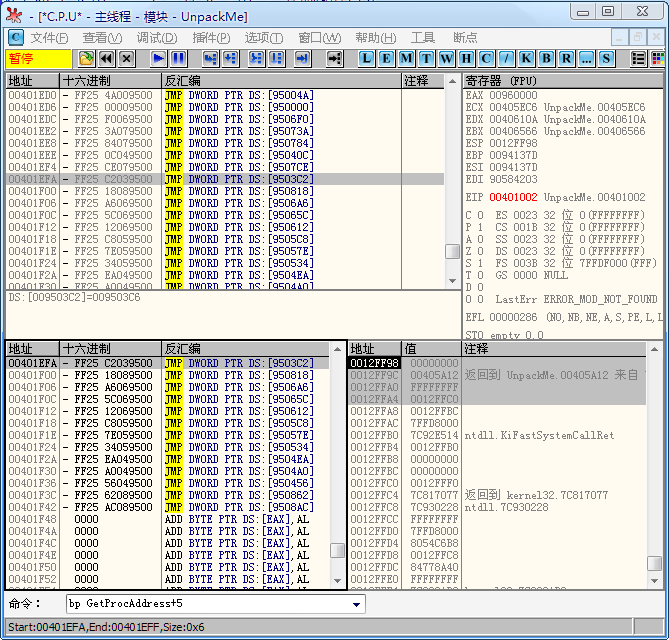Open Executable modules window with E

(387, 58)
